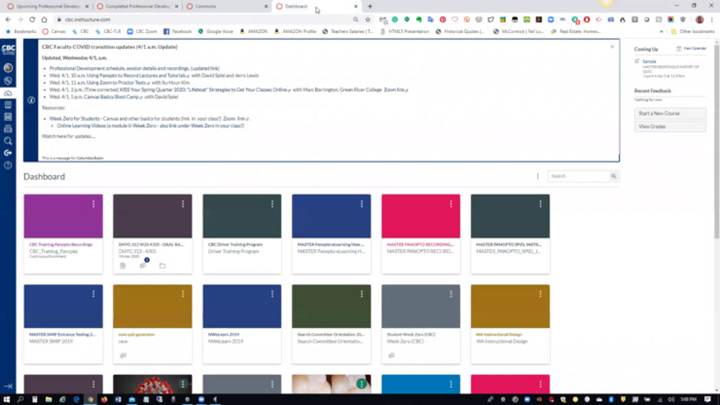Open File Explorer from the taskbar

[48, 399]
